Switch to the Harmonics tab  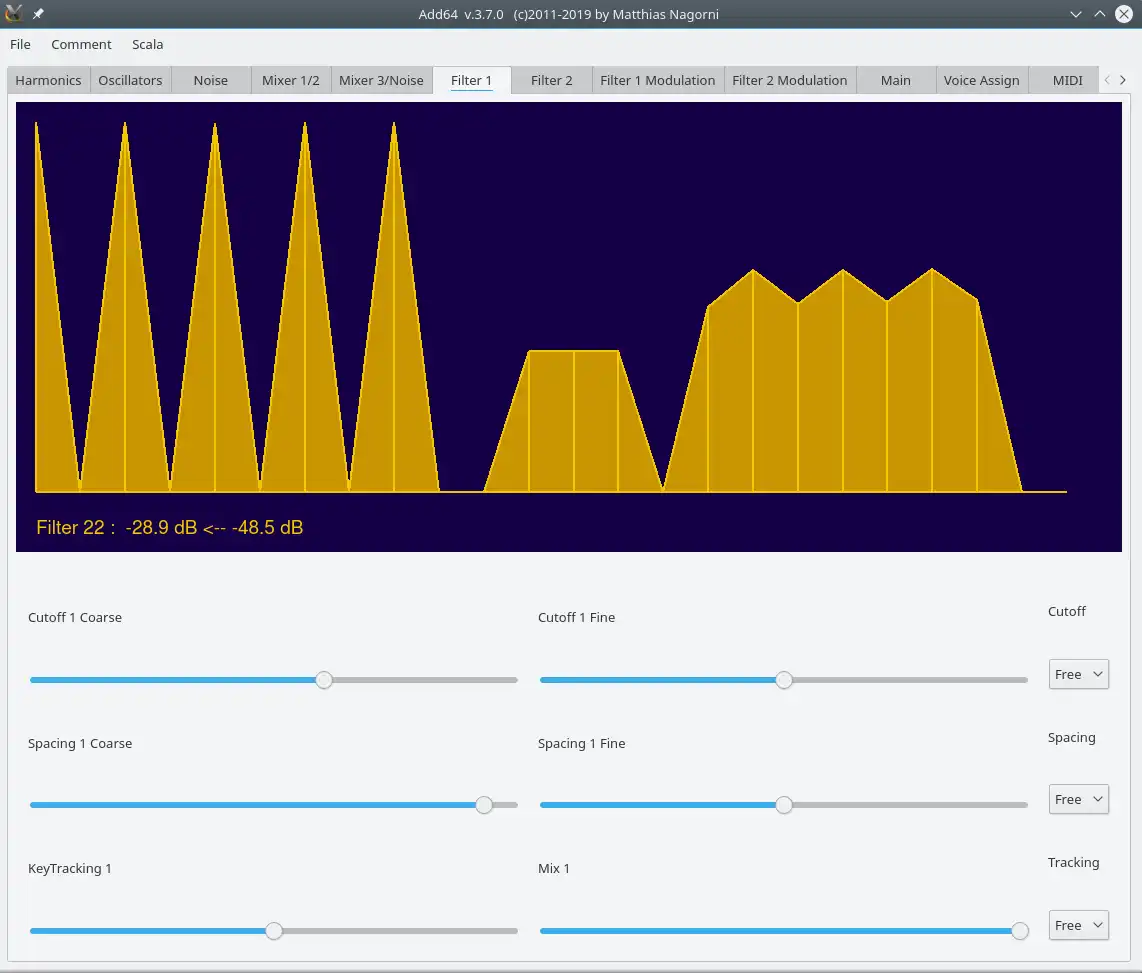point(48,80)
